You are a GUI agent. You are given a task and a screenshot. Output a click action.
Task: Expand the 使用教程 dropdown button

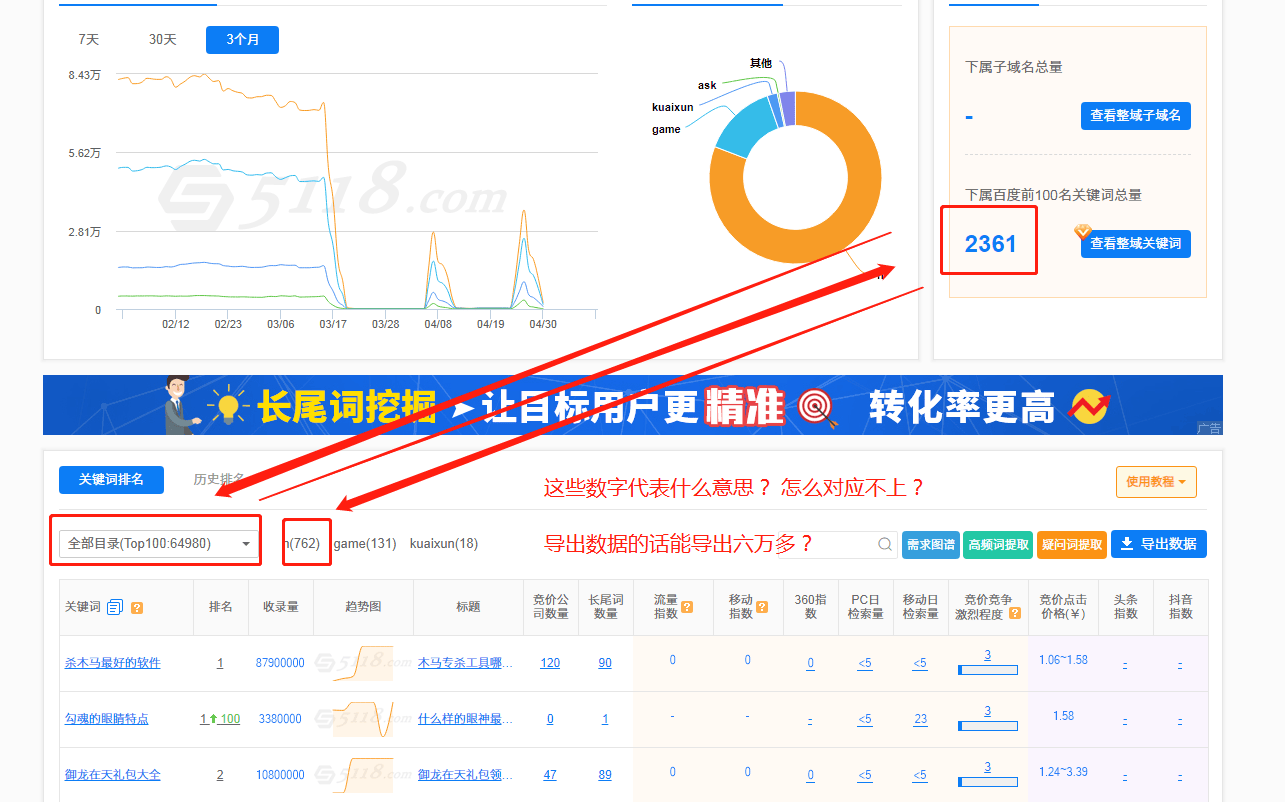click(1156, 482)
